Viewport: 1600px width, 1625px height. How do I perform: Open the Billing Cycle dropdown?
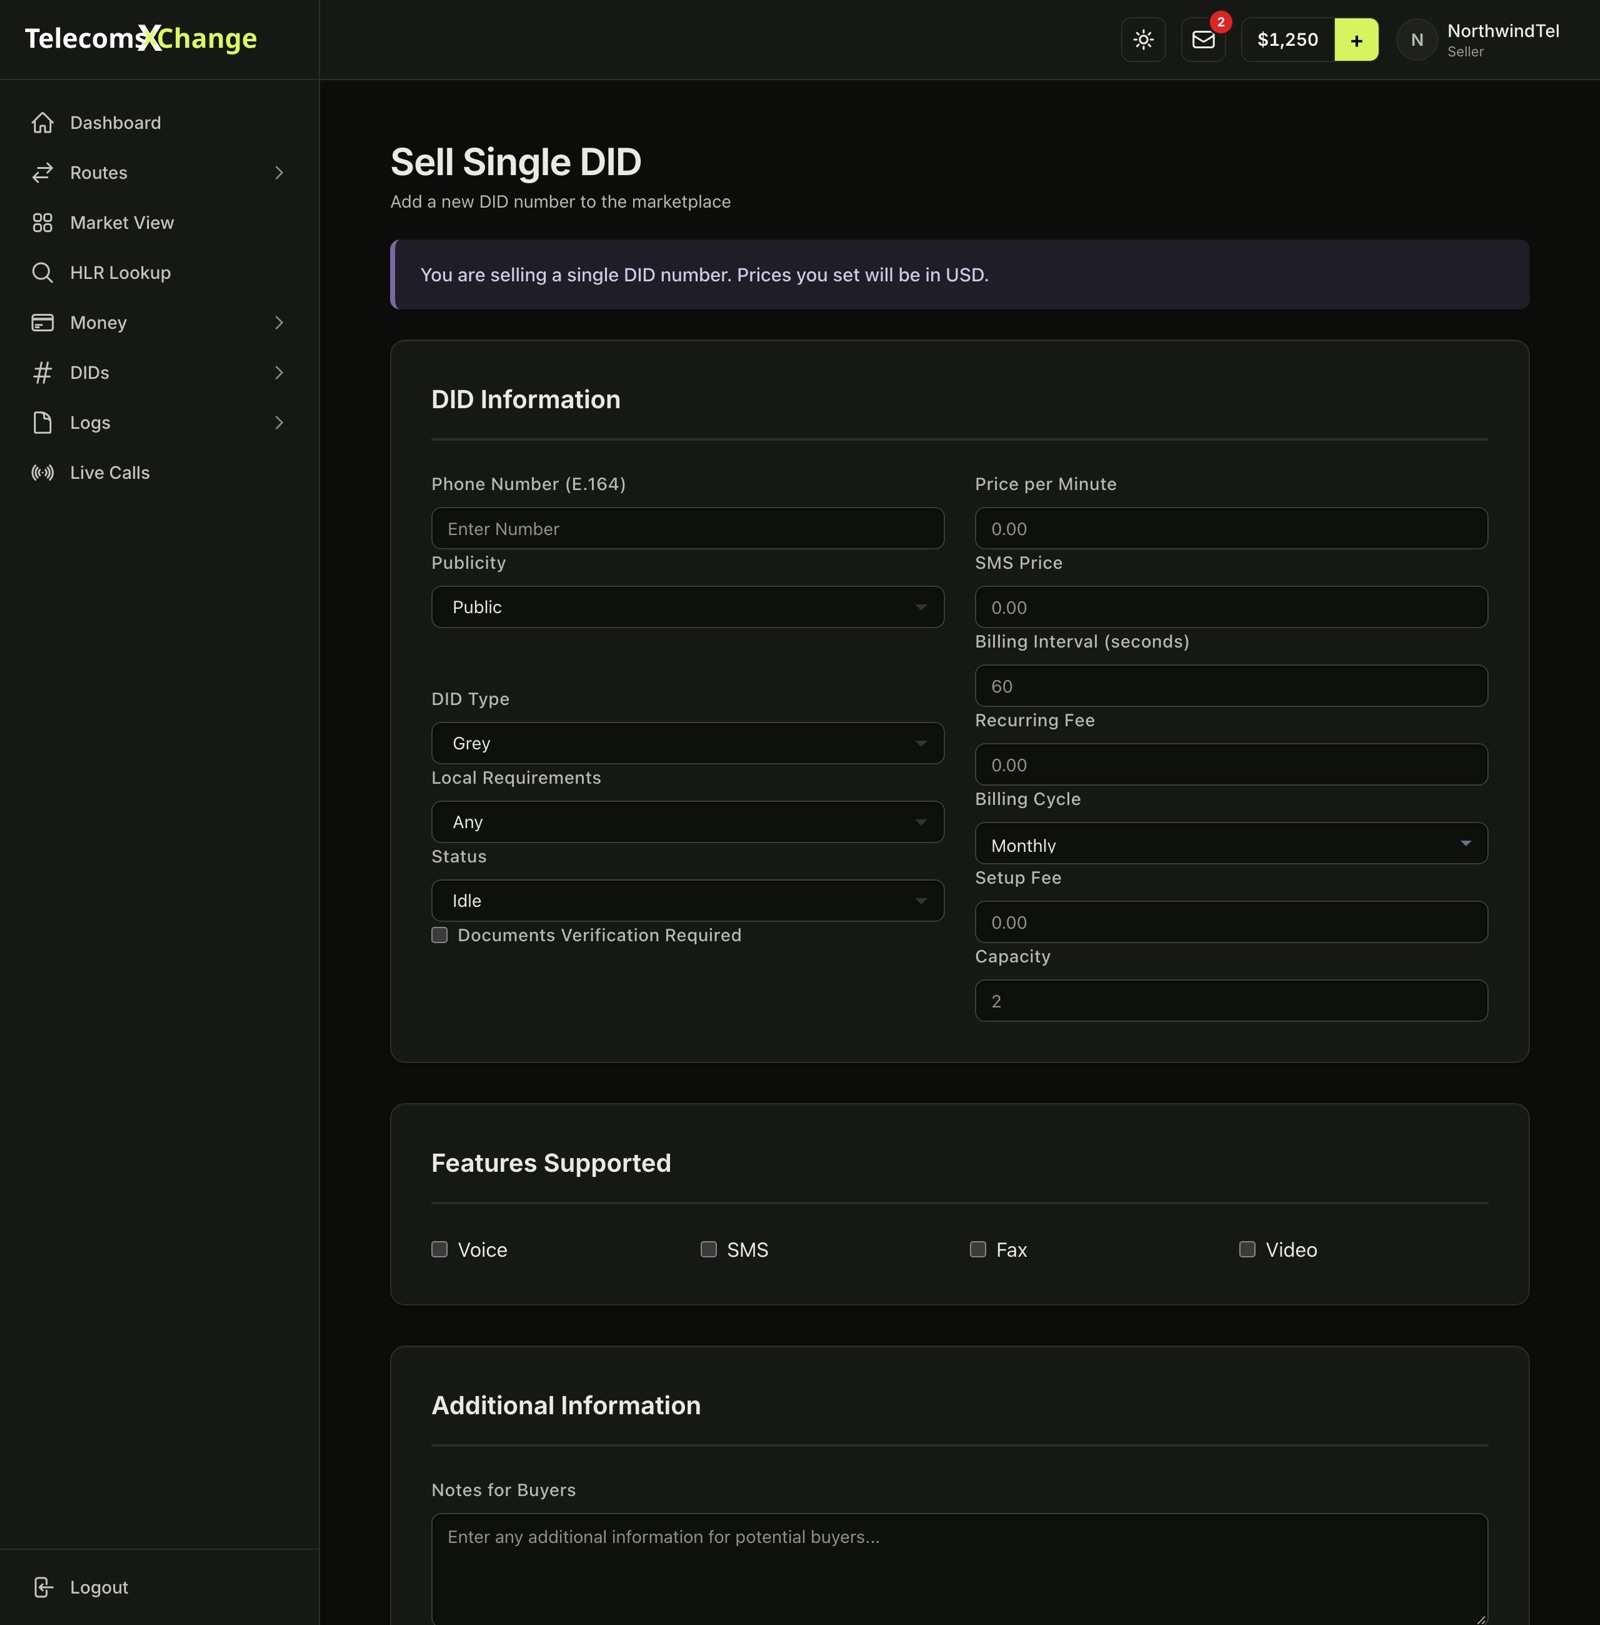[x=1231, y=844]
